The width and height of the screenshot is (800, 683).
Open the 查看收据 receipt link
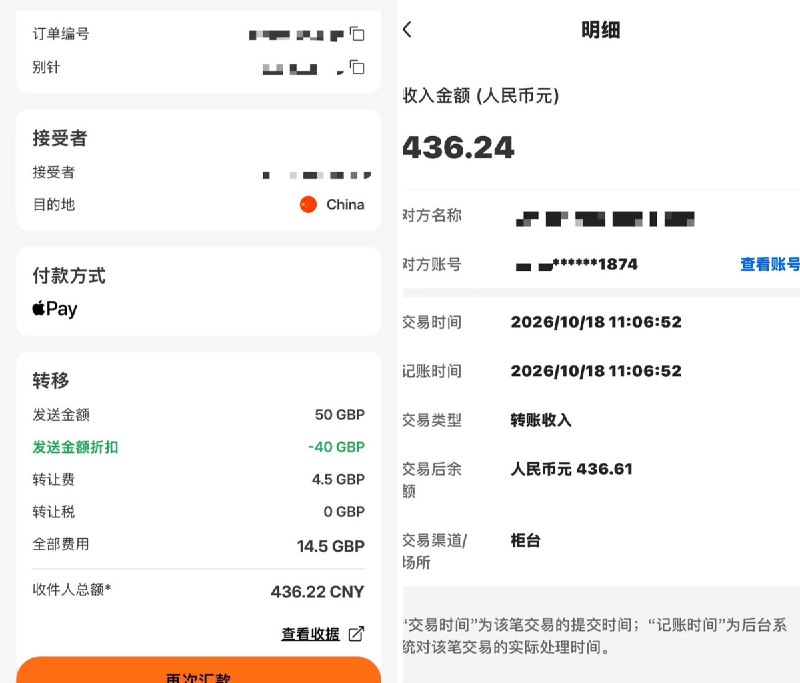[310, 634]
